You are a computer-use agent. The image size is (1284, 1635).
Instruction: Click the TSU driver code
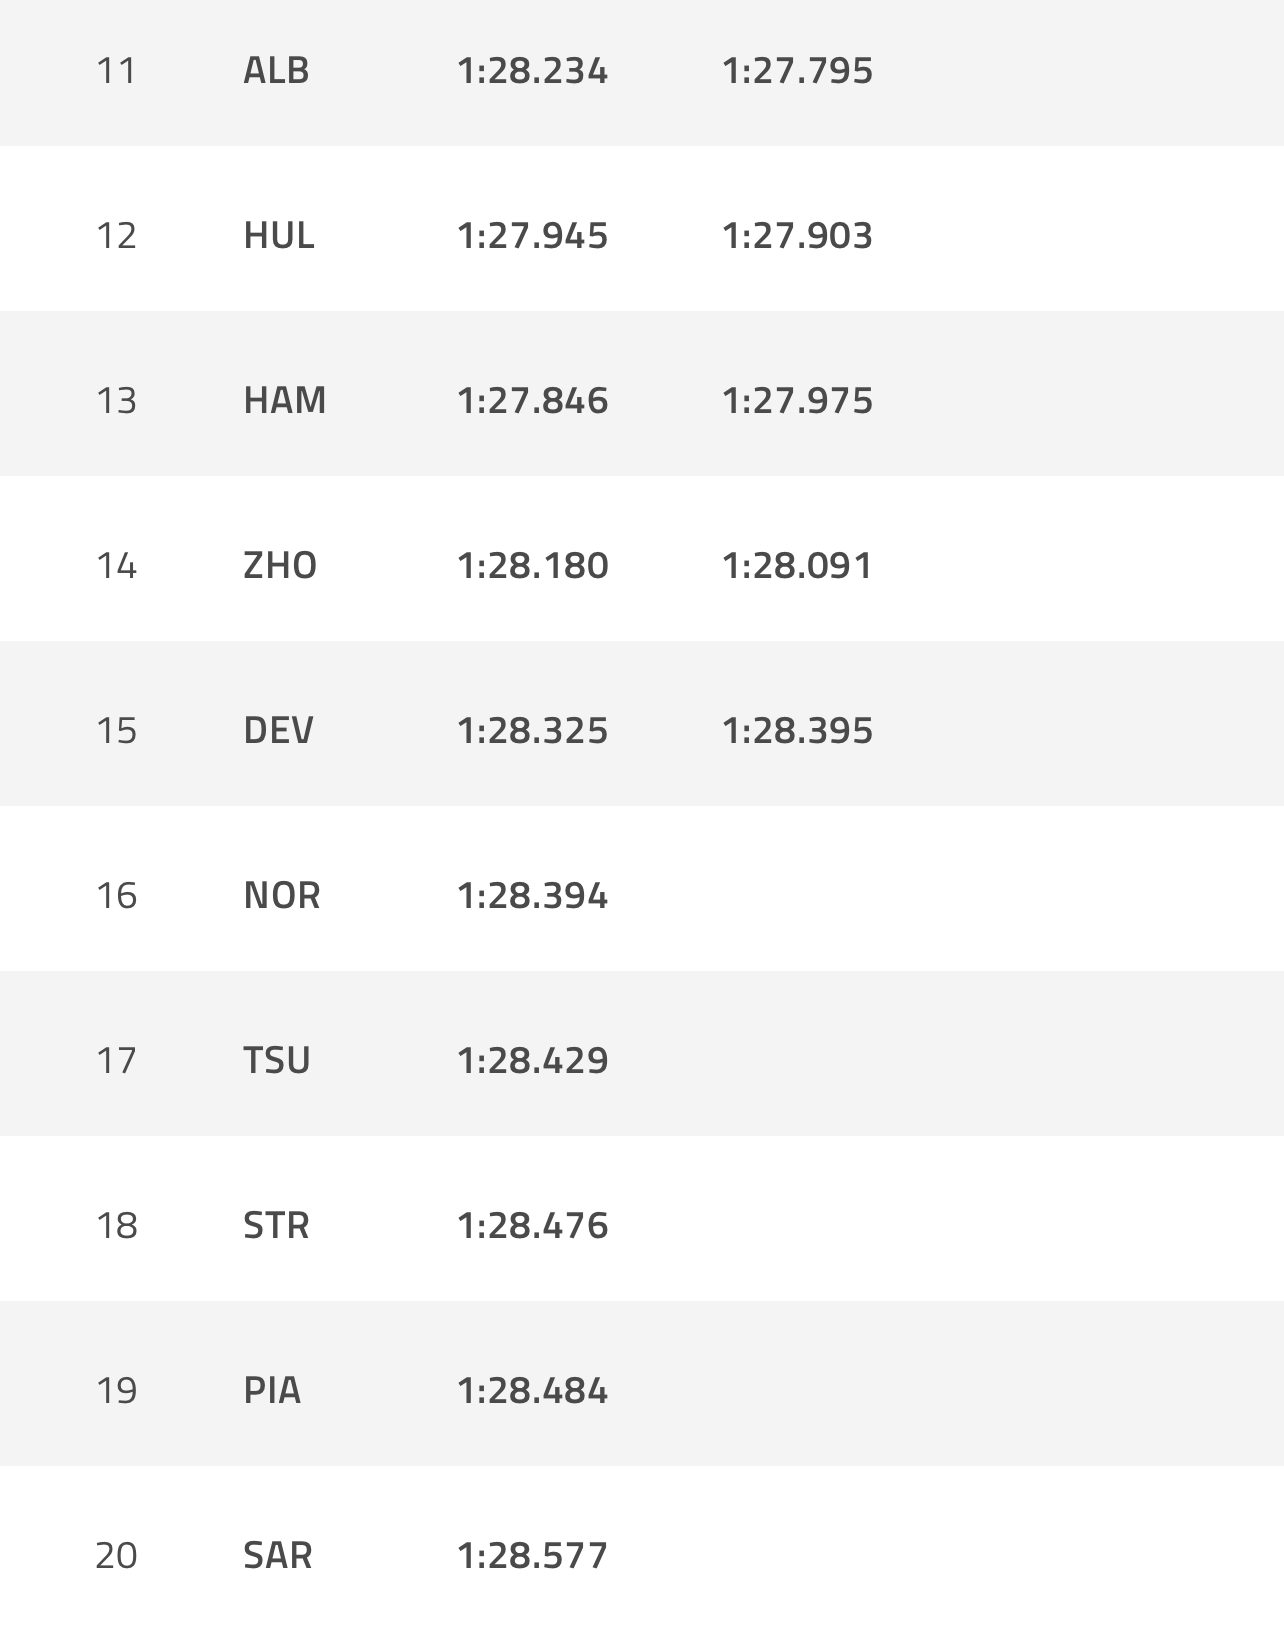pyautogui.click(x=277, y=1060)
